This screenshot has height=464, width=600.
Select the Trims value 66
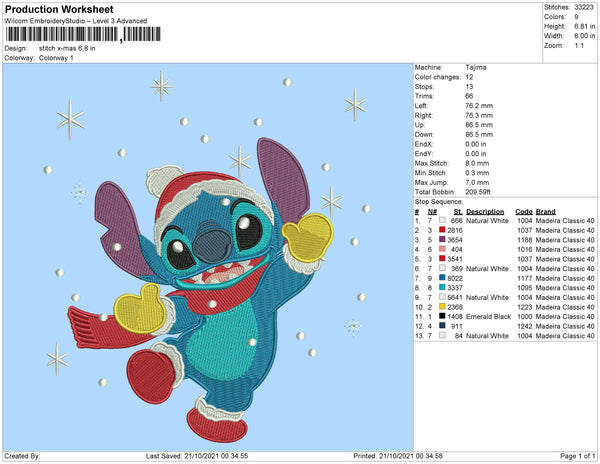click(x=470, y=96)
